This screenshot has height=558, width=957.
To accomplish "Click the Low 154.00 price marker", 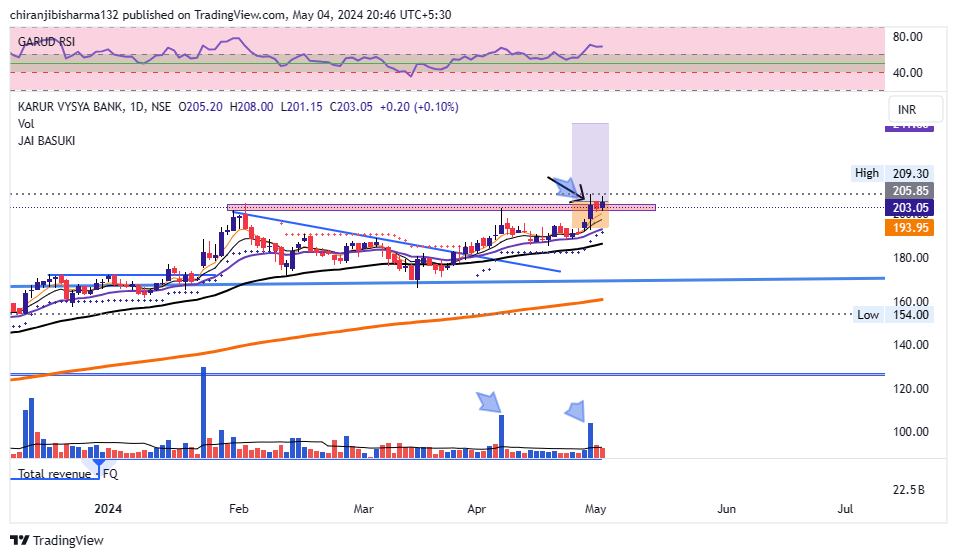I will (x=893, y=315).
